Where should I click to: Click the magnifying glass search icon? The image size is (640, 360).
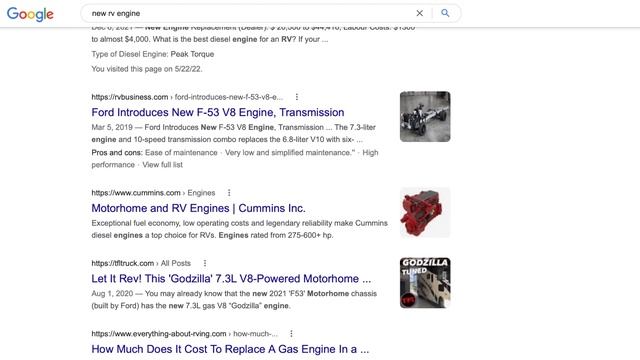click(x=445, y=13)
